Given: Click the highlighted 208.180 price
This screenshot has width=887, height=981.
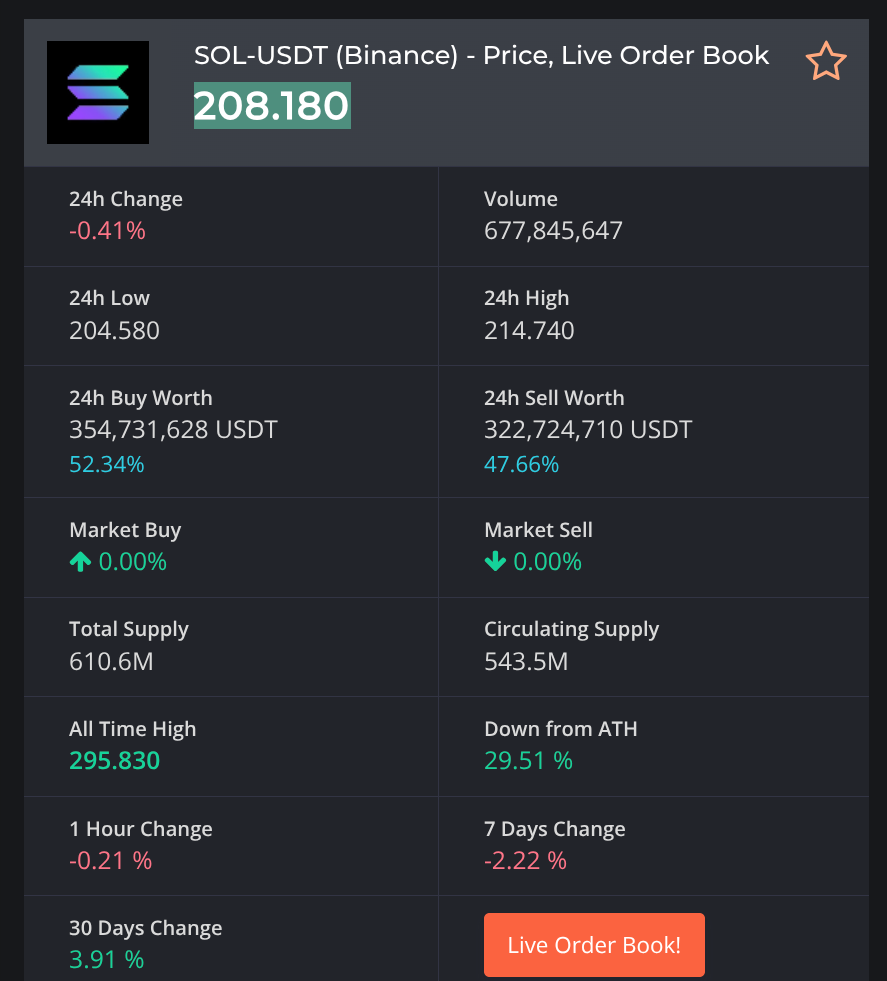Looking at the screenshot, I should [272, 106].
